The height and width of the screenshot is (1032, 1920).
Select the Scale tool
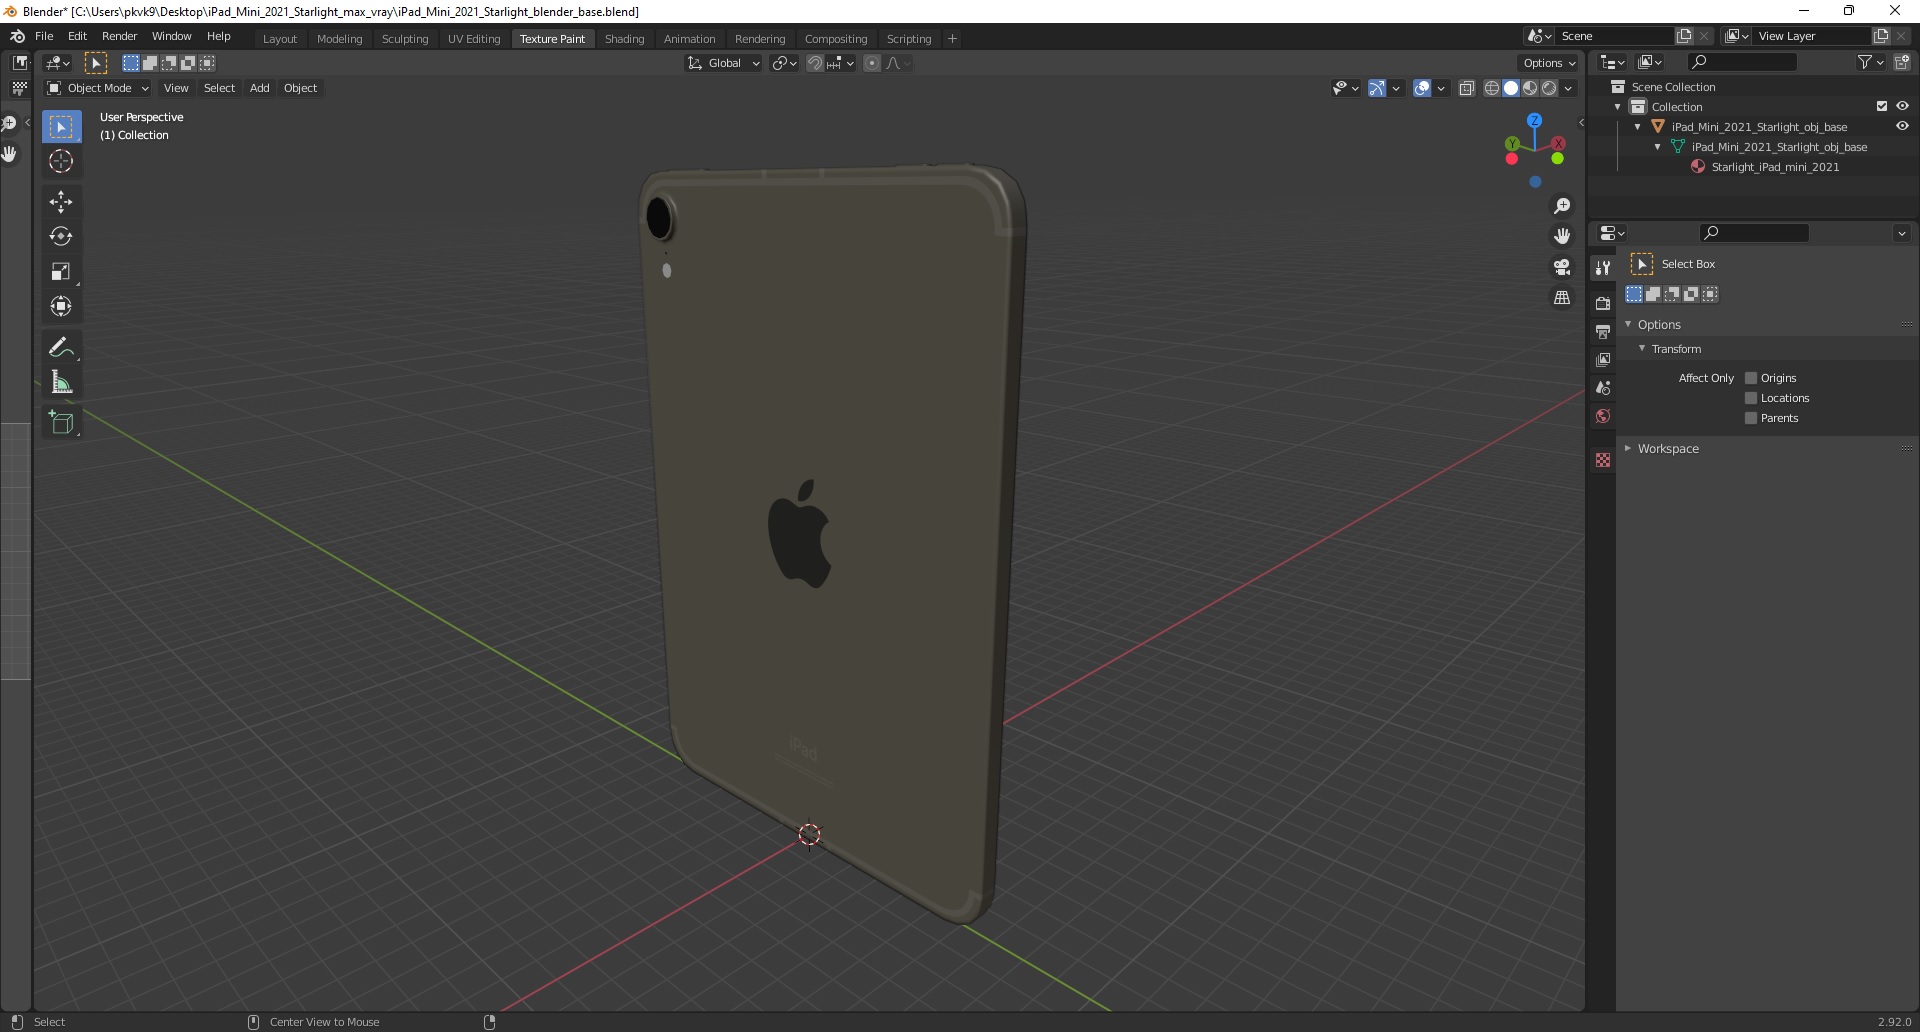tap(61, 271)
